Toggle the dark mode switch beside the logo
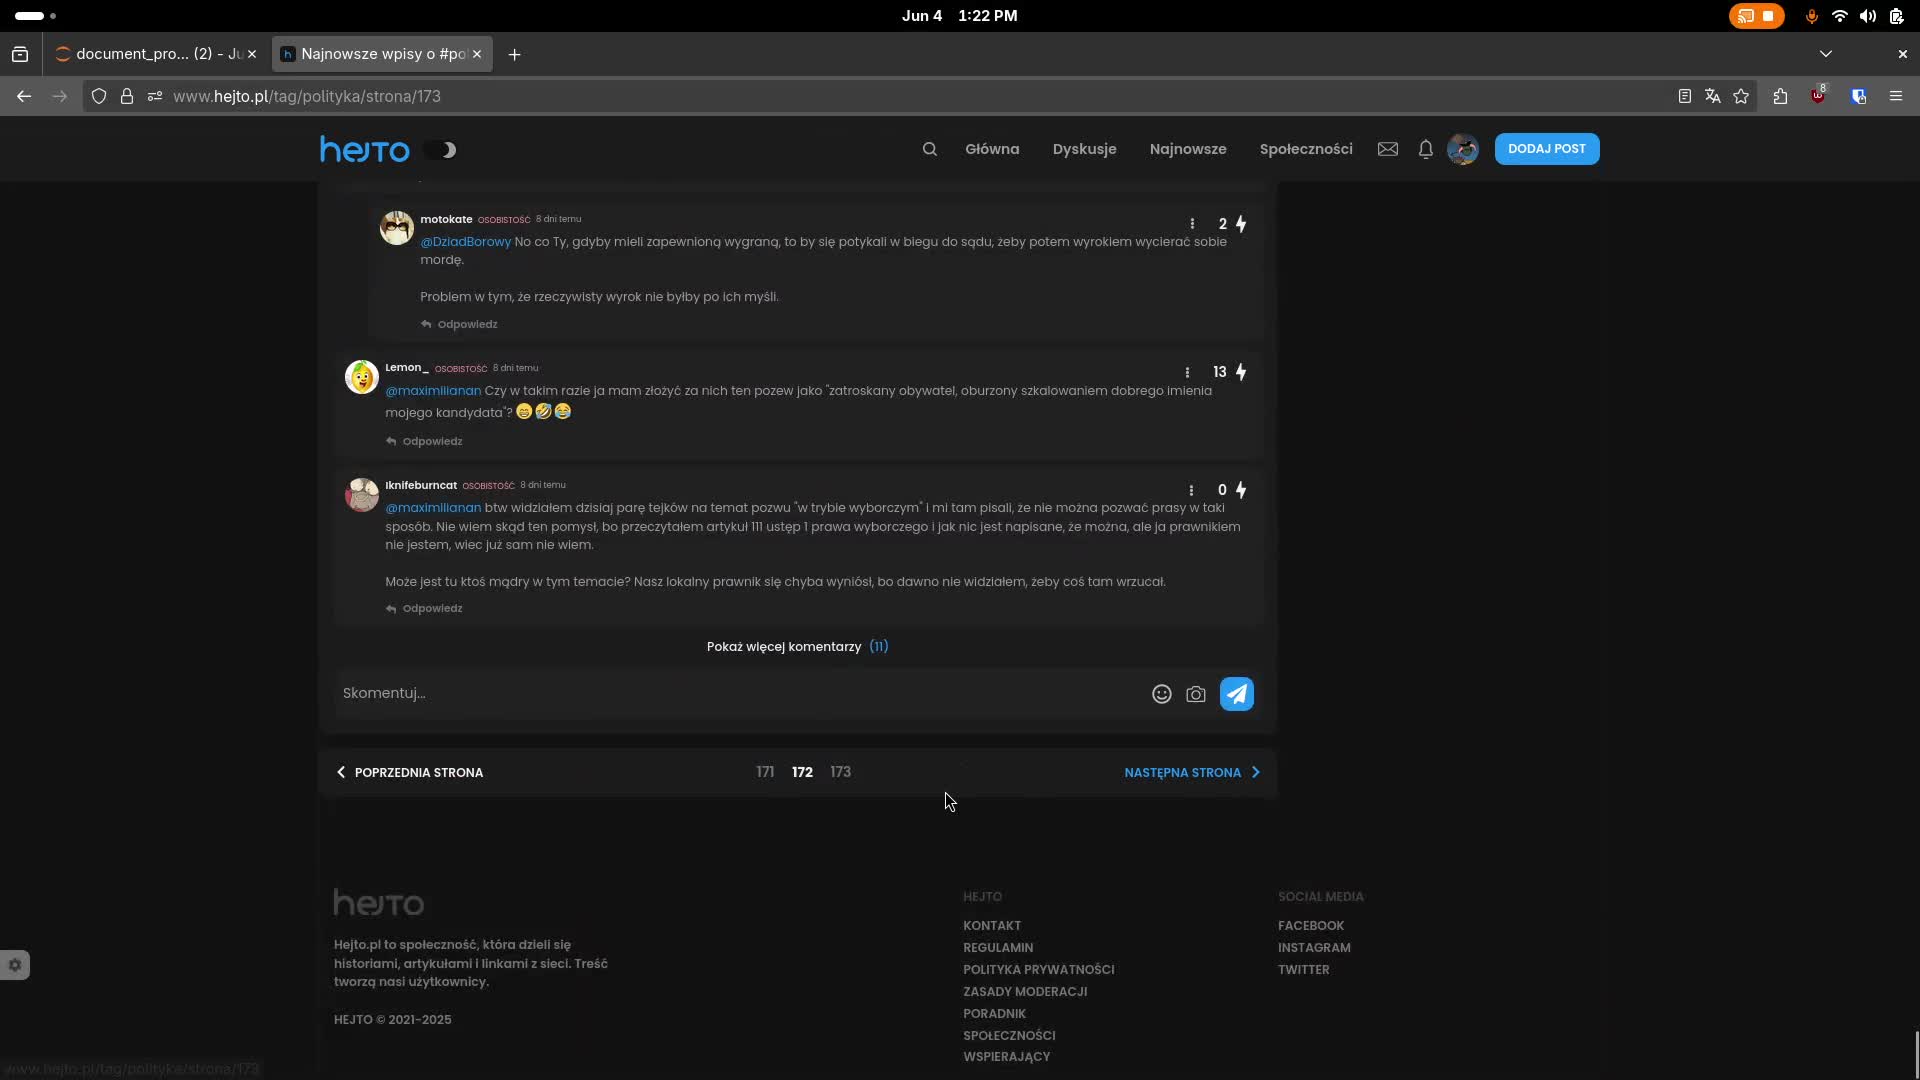The width and height of the screenshot is (1920, 1080). (x=440, y=150)
